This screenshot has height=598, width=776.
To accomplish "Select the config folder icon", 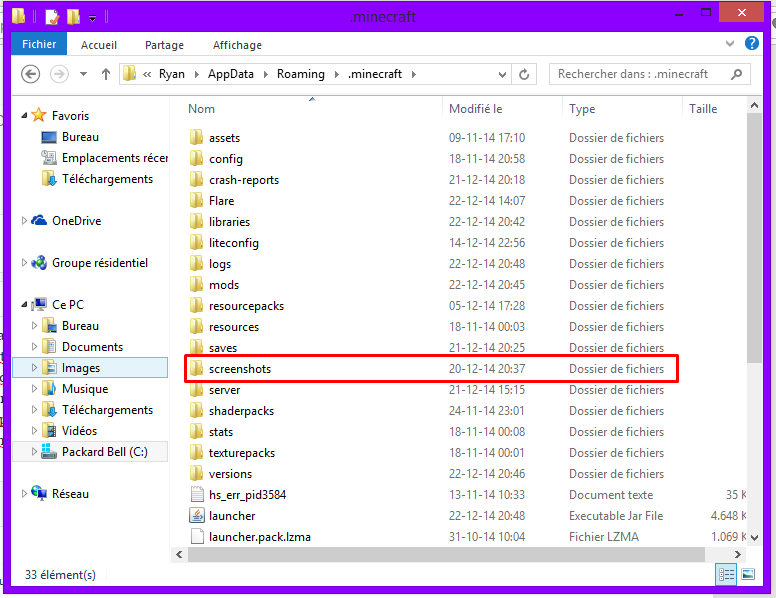I will click(197, 158).
